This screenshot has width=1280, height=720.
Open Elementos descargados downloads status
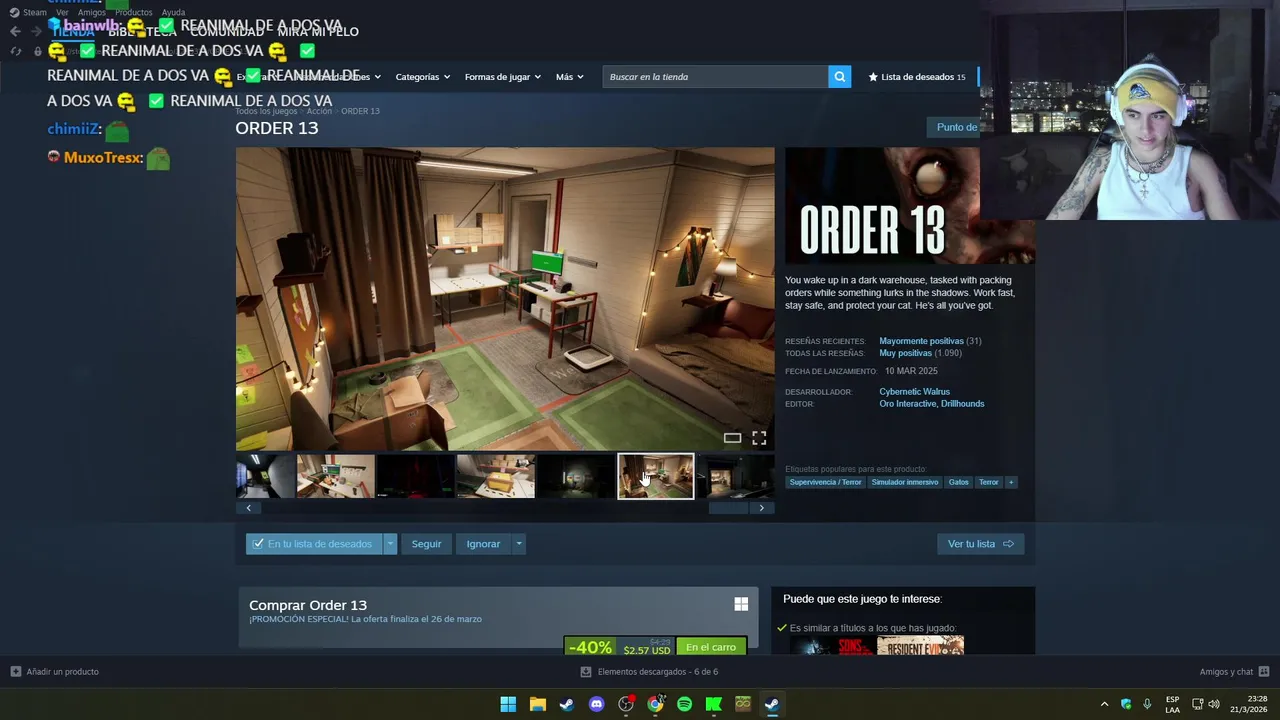pyautogui.click(x=649, y=672)
